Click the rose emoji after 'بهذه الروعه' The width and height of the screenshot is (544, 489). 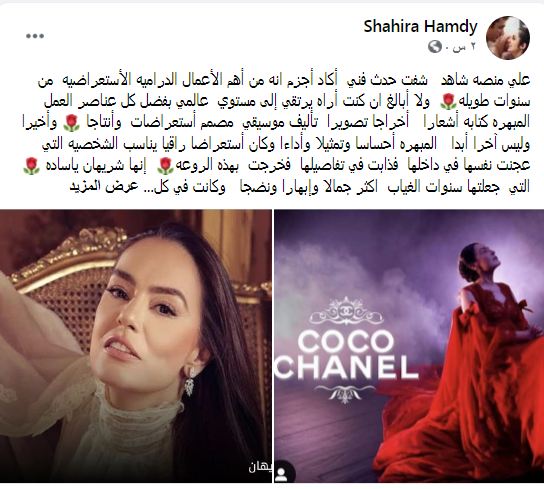(165, 166)
